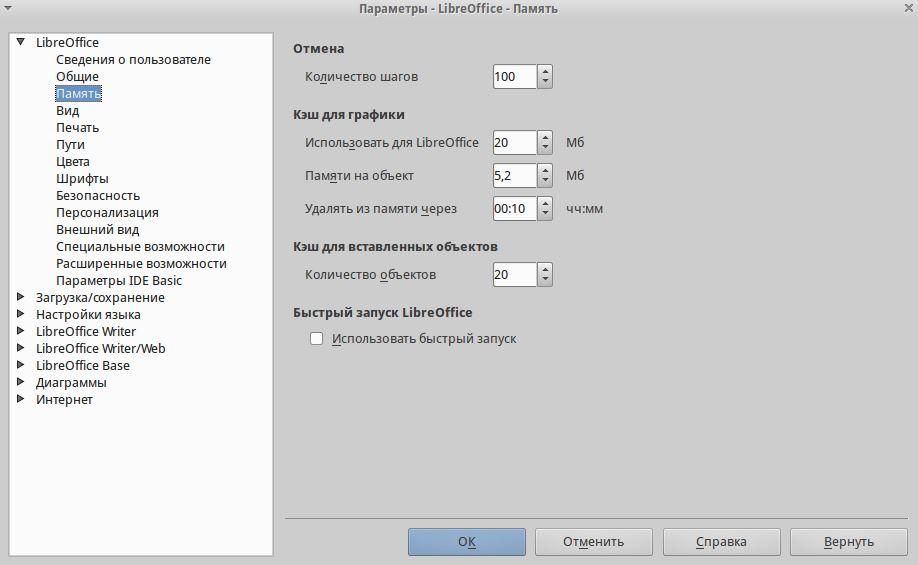Decrease Использовать для LibreOffice cache value
The image size is (918, 565).
click(x=545, y=148)
